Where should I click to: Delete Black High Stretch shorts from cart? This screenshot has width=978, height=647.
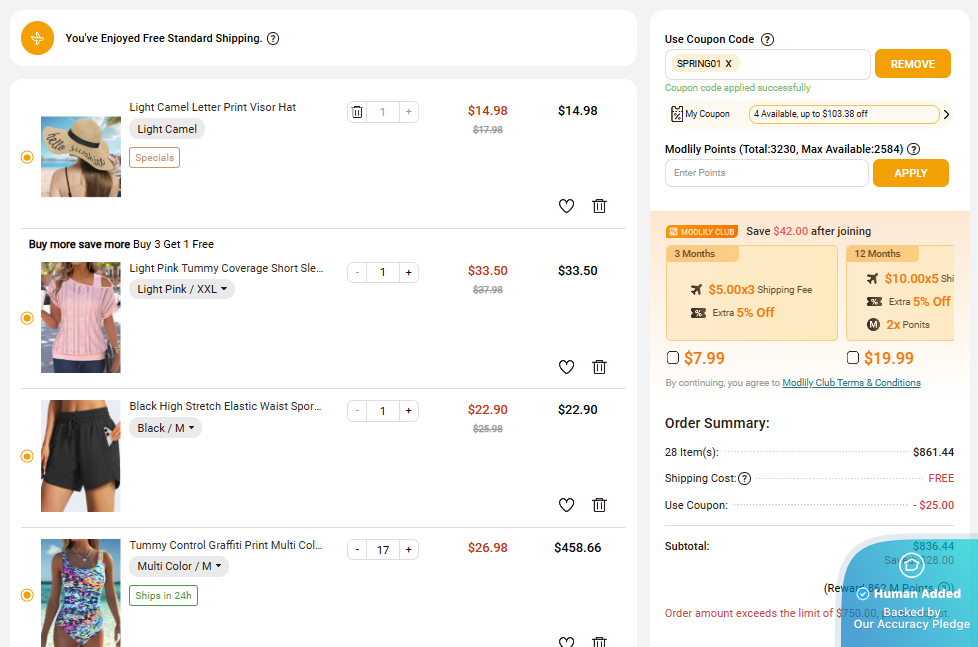click(x=599, y=505)
